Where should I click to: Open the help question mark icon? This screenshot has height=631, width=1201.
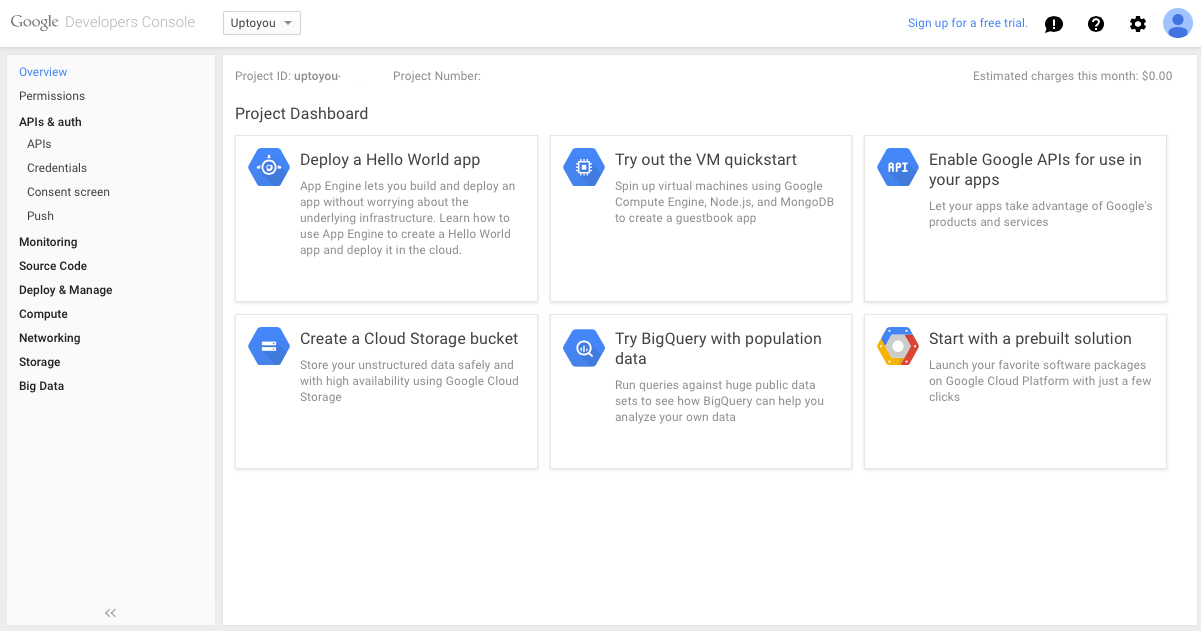[1096, 24]
